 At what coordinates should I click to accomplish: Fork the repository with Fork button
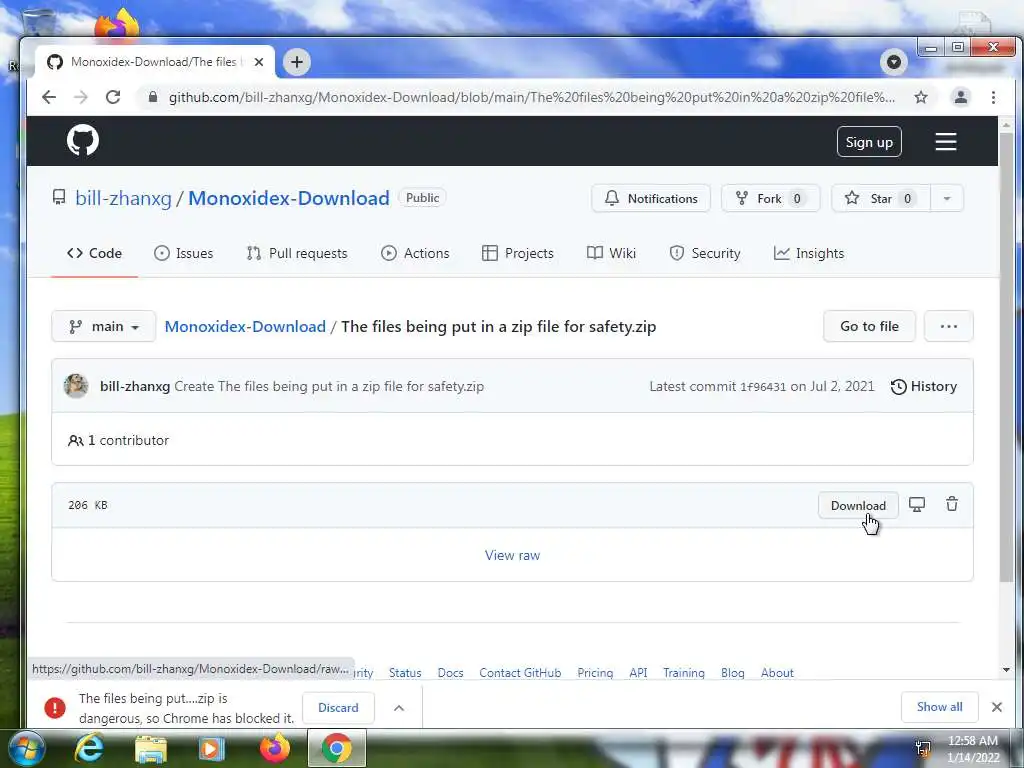click(770, 199)
